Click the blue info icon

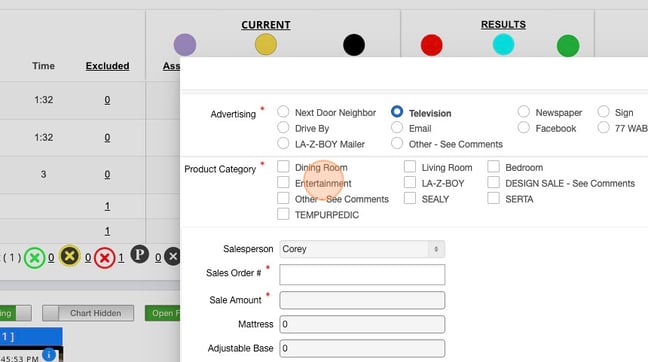[x=49, y=355]
